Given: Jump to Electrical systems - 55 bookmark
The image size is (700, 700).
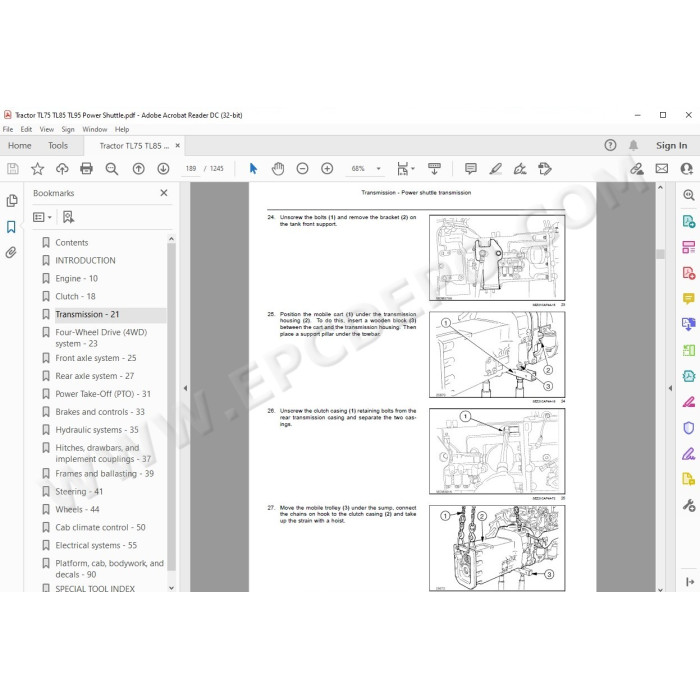Looking at the screenshot, I should 96,545.
